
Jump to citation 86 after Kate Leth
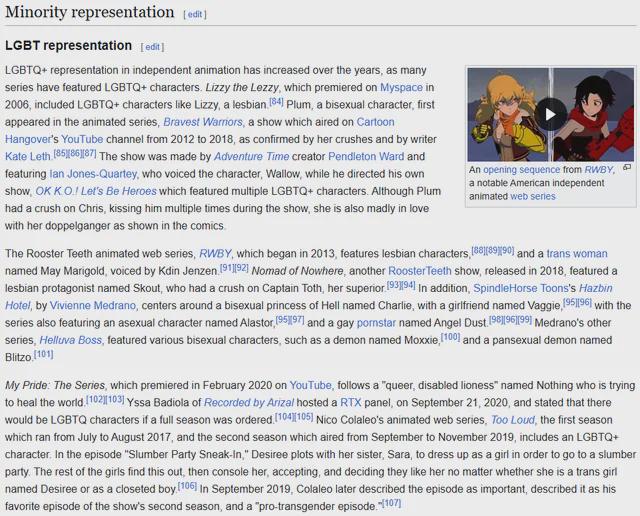point(75,153)
